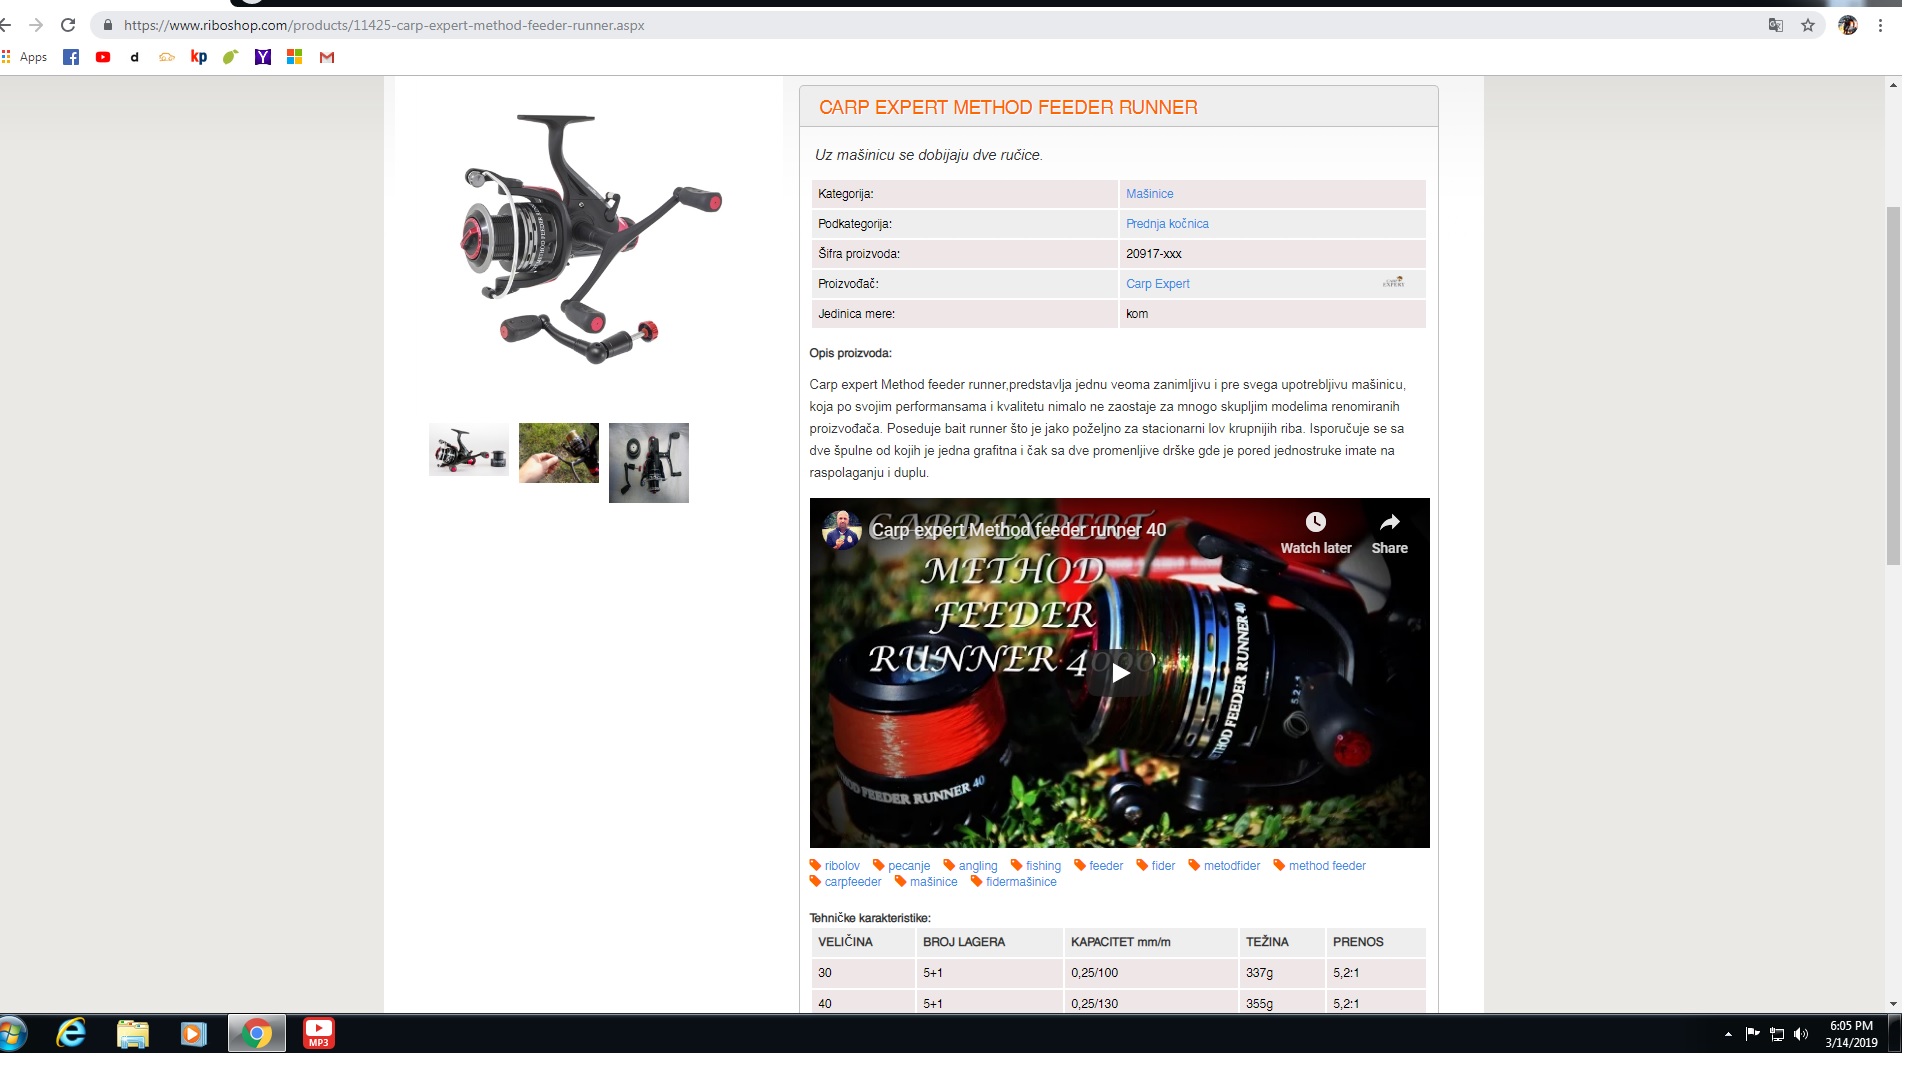Click the Carp Expert brand logo

pos(1394,283)
